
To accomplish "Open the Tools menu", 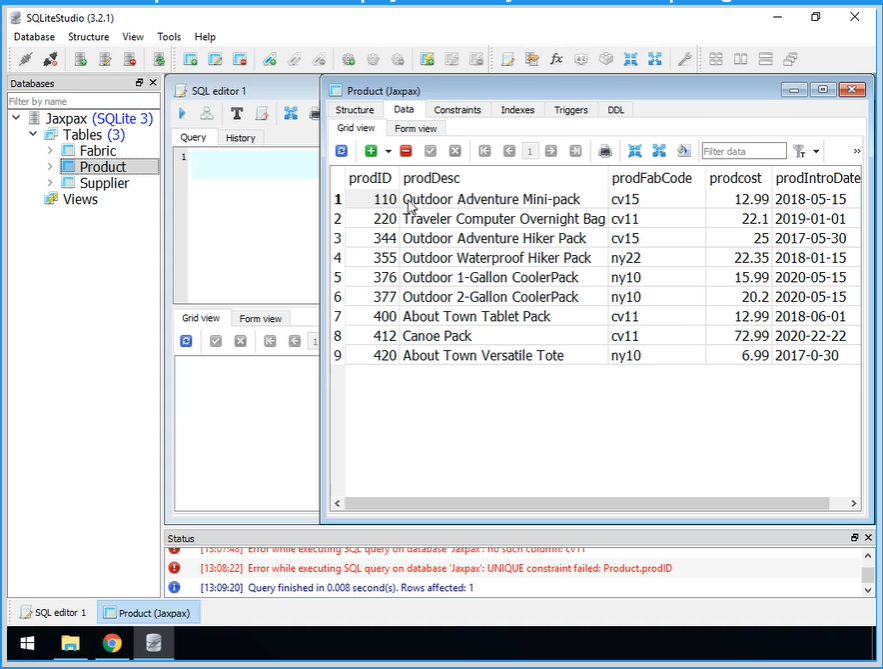I will 169,37.
